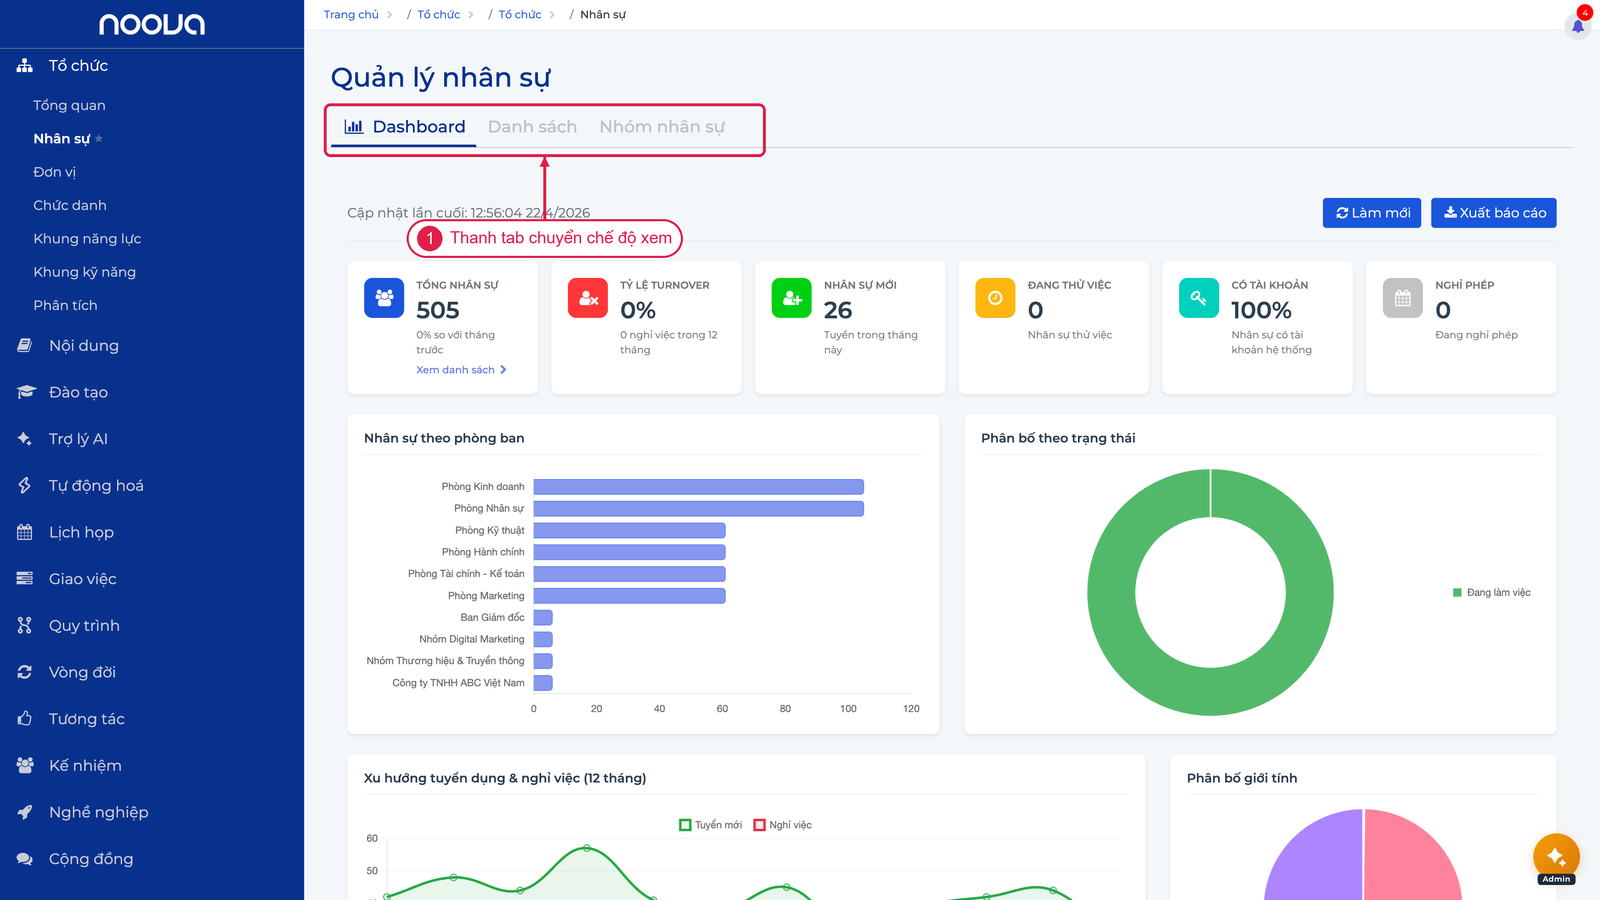1600x900 pixels.
Task: Follow the Xem danh sách link
Action: tap(461, 370)
